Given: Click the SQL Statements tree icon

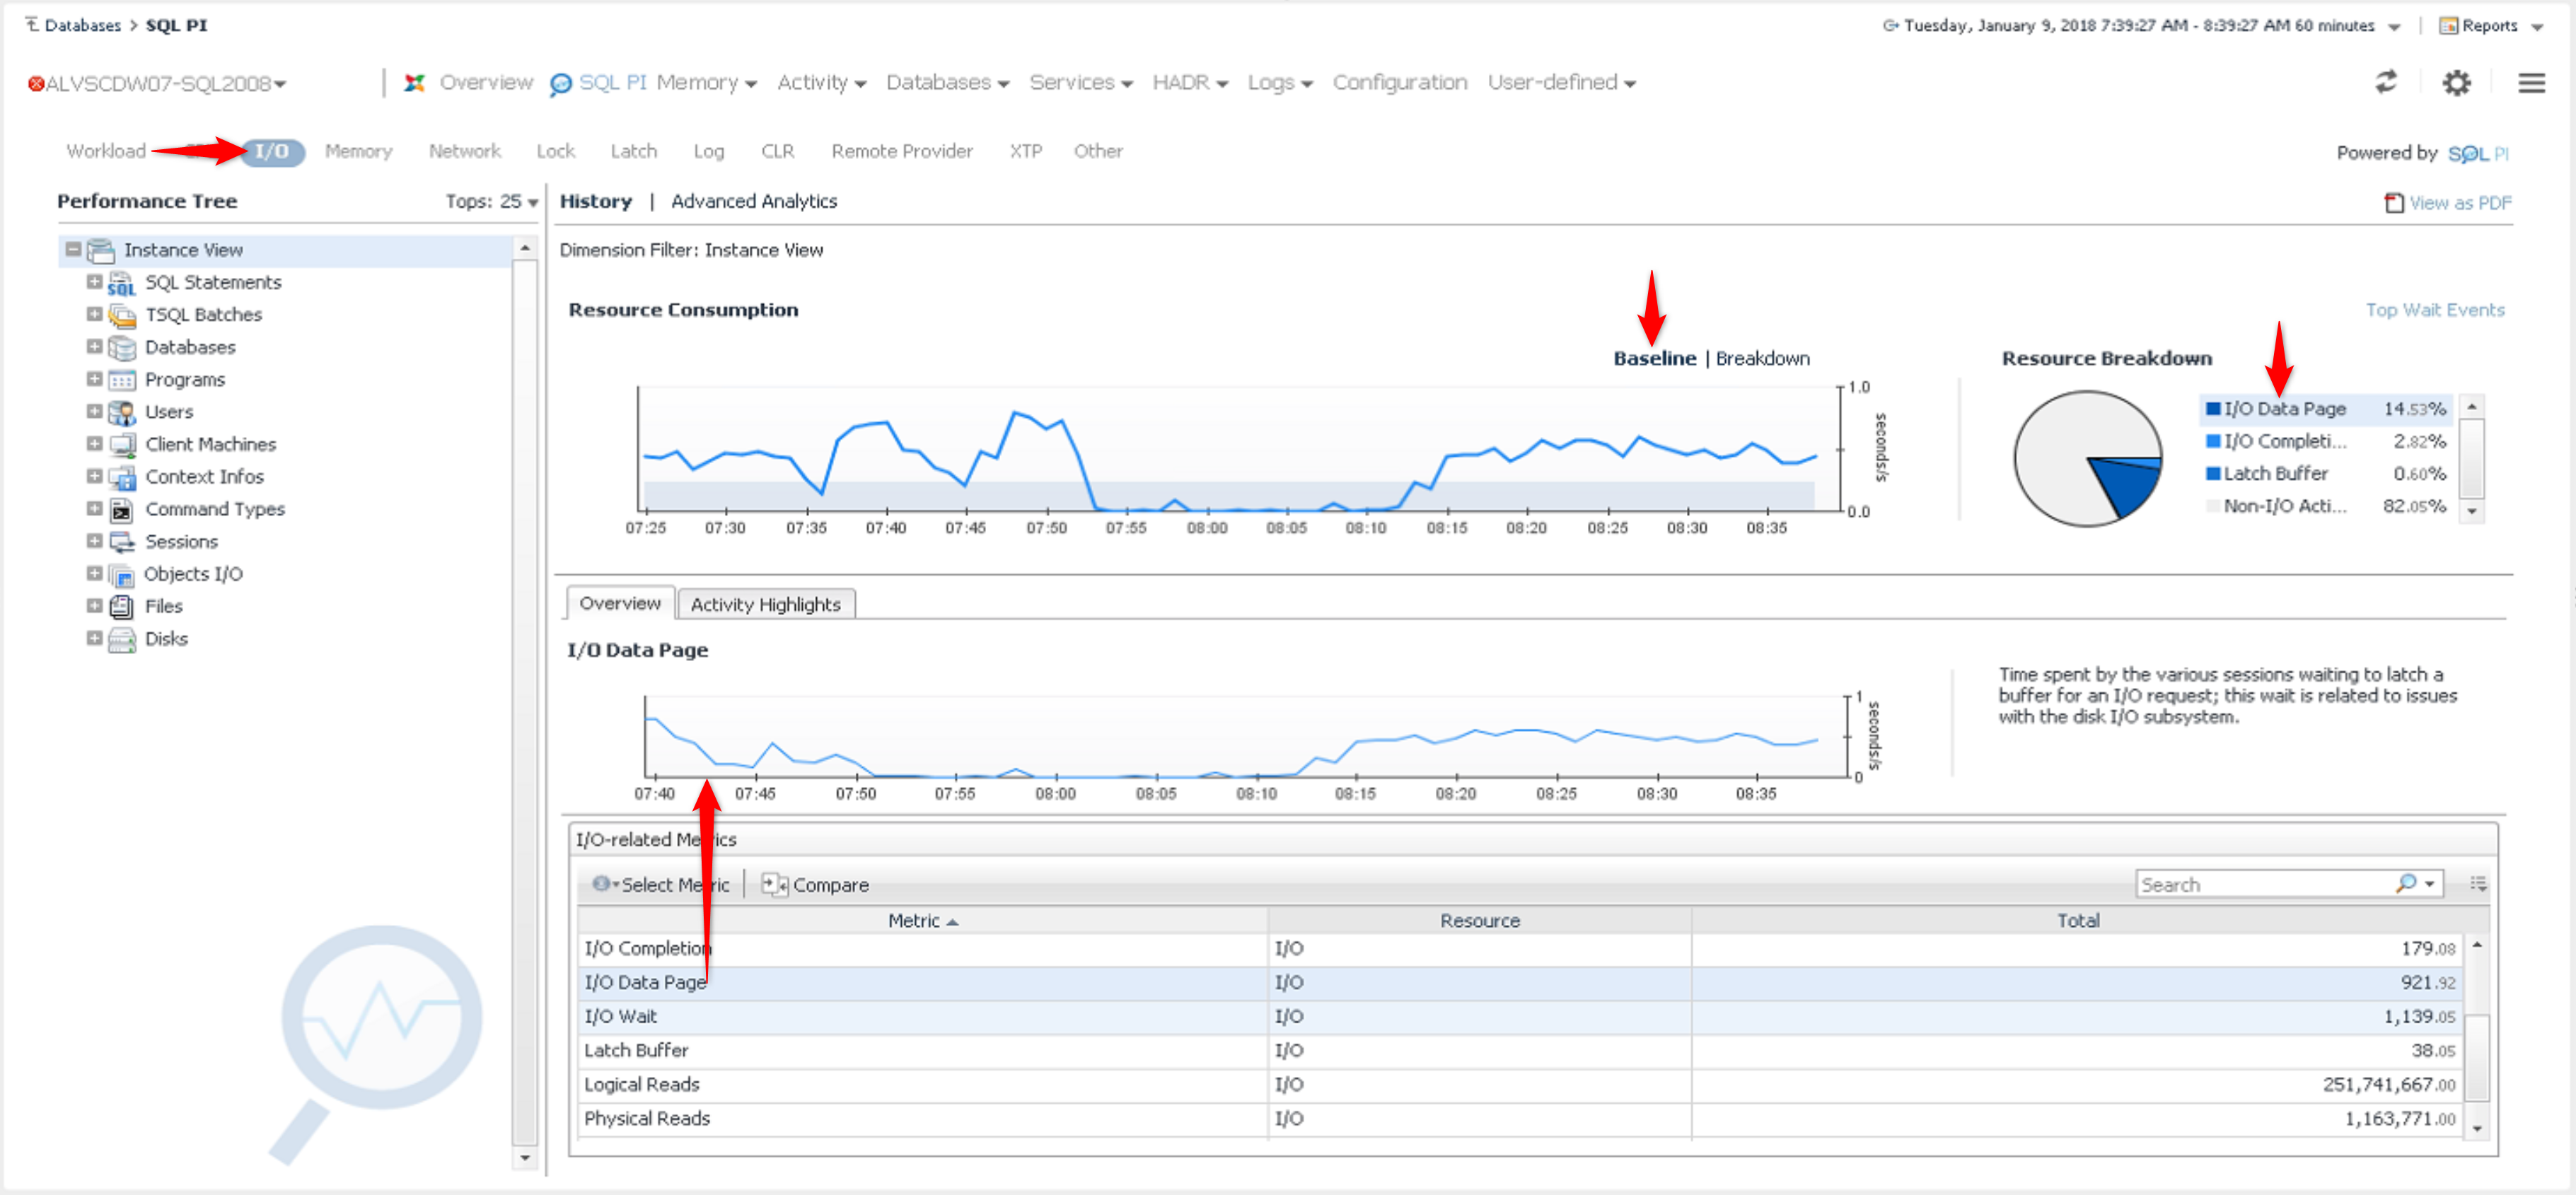Looking at the screenshot, I should click(x=121, y=283).
